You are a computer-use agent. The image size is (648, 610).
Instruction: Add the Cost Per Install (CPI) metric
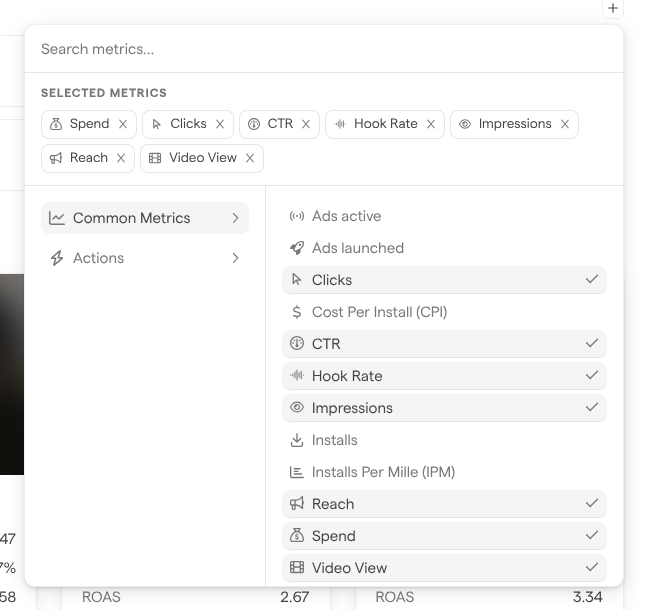444,312
